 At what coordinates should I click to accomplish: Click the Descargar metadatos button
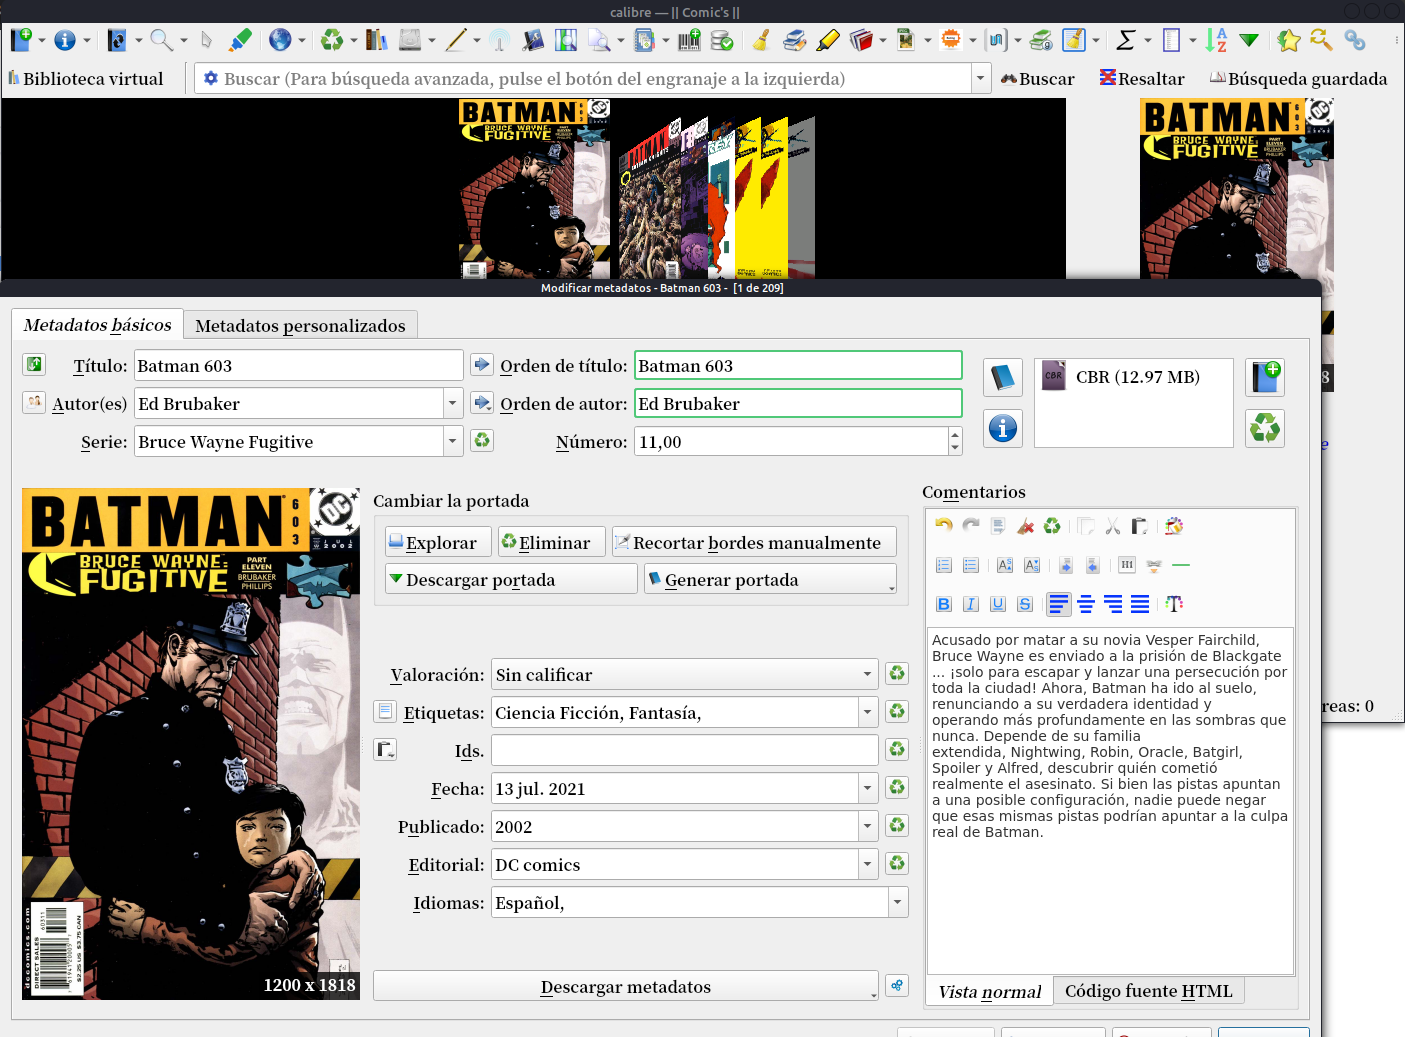tap(626, 986)
